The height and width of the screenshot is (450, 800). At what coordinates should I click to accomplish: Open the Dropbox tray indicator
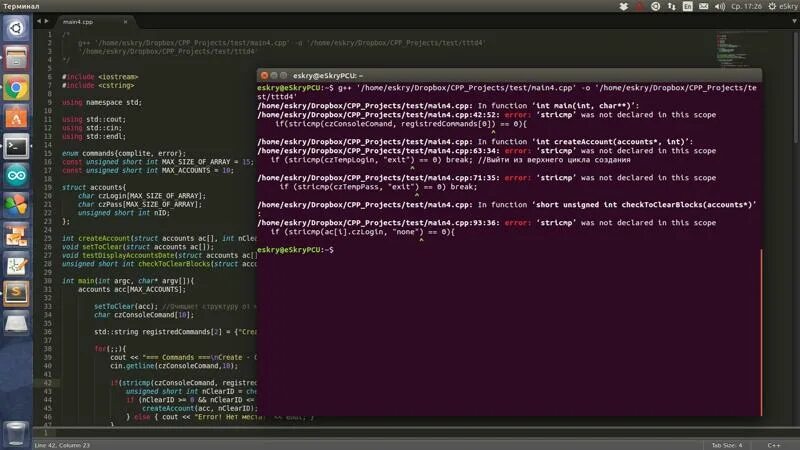(x=623, y=6)
